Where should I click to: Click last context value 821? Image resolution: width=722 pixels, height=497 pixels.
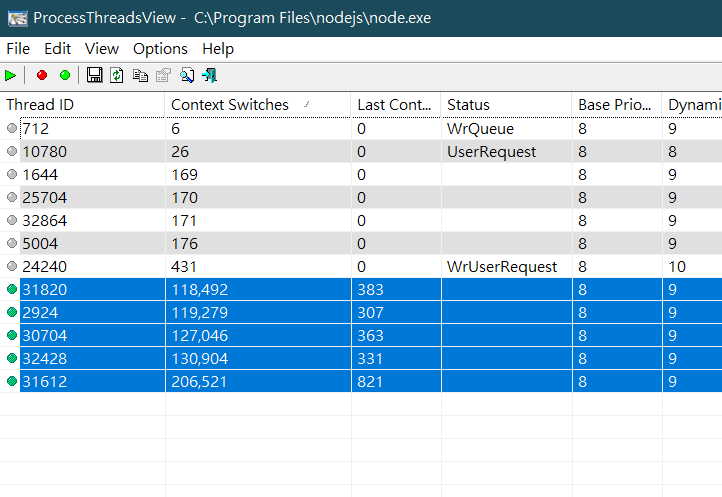(x=370, y=382)
